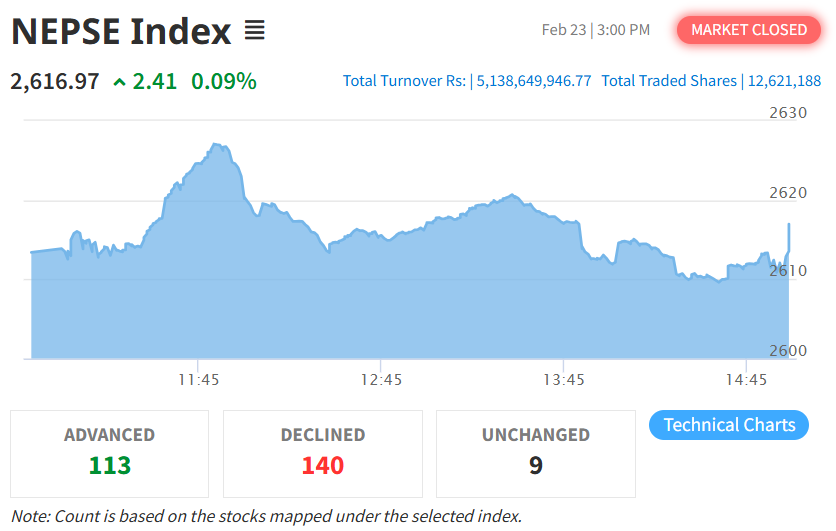Click the 14:45 time axis label
This screenshot has height=531, width=836.
pyautogui.click(x=746, y=380)
